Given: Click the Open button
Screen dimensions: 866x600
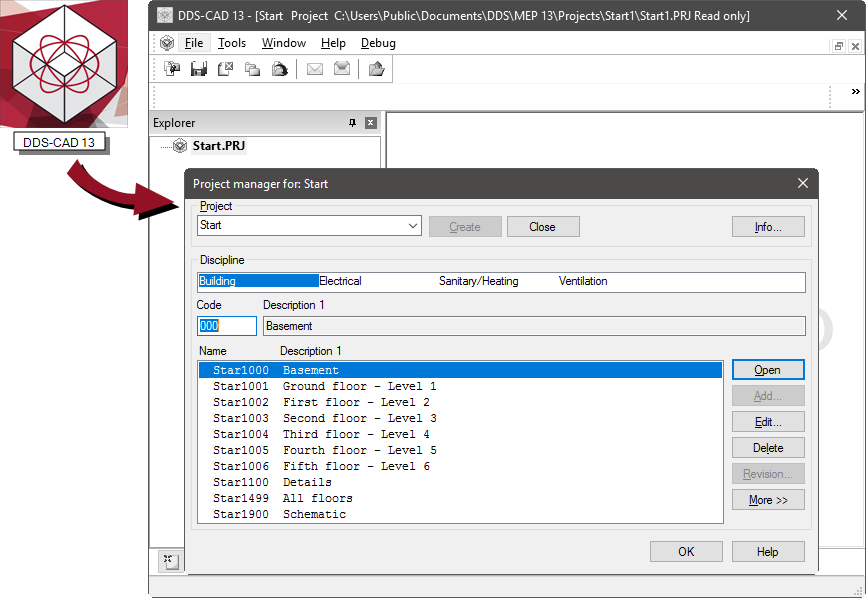Looking at the screenshot, I should point(768,370).
